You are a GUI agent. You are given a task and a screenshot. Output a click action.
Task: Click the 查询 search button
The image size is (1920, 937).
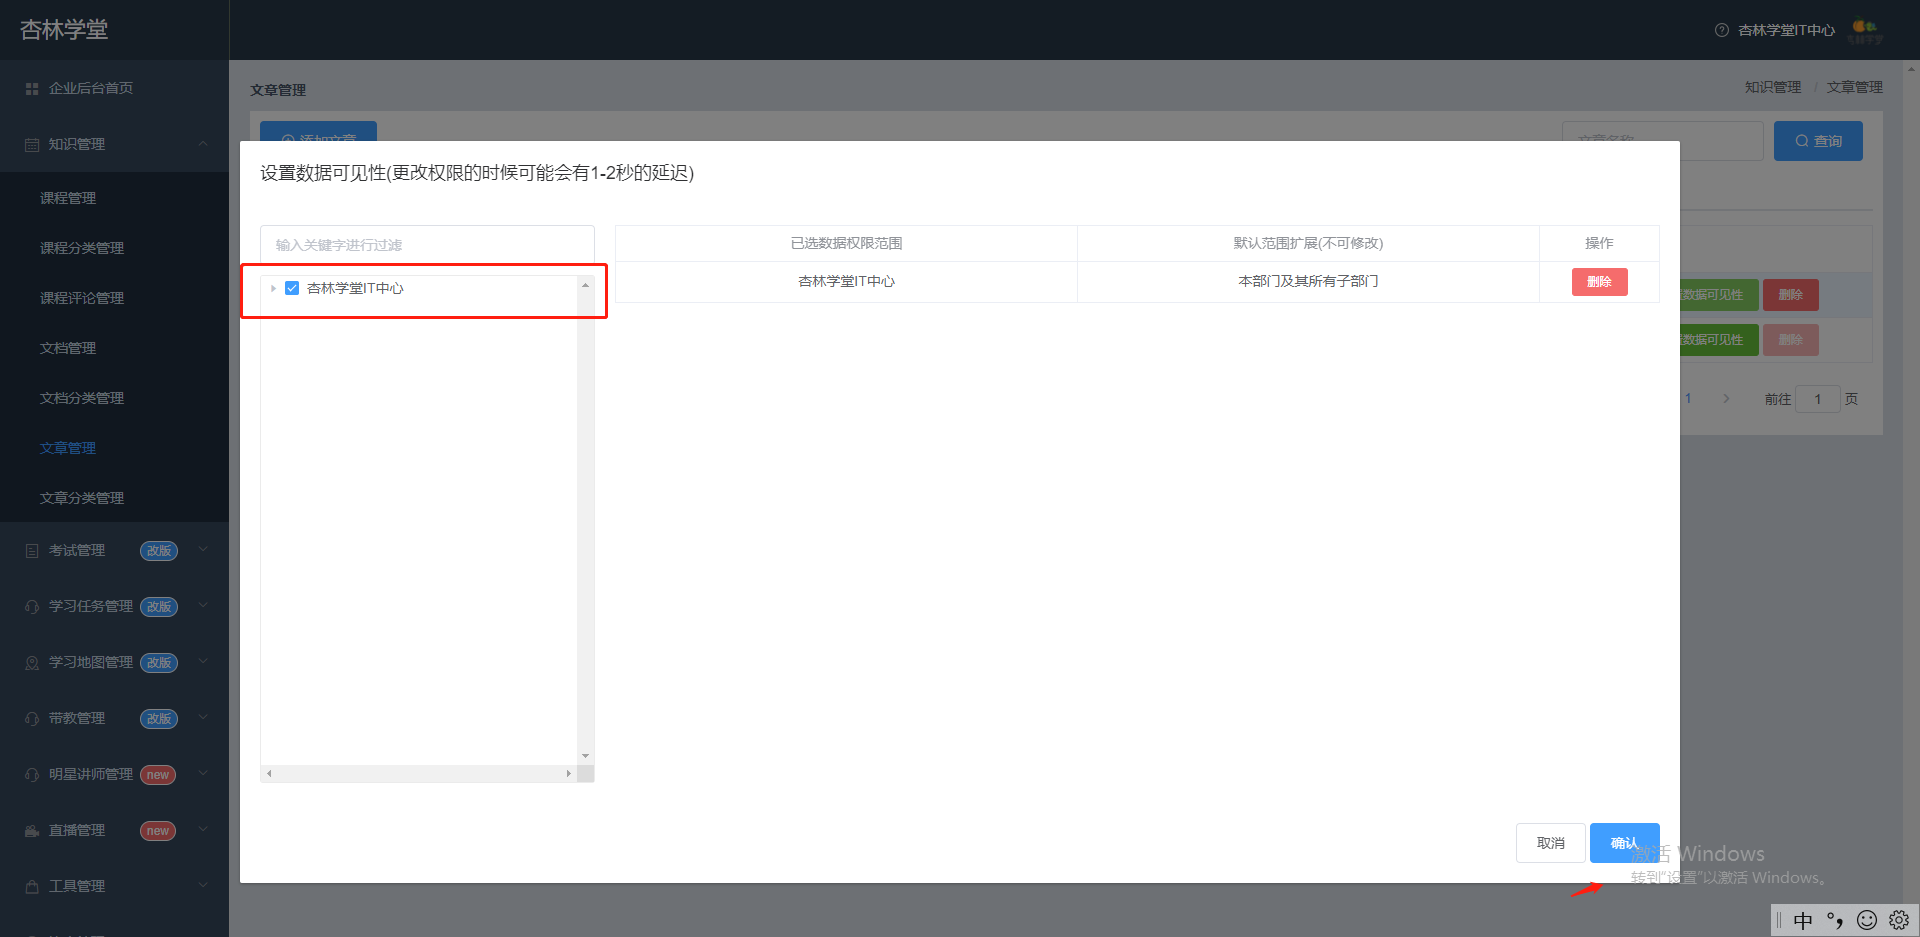tap(1818, 141)
